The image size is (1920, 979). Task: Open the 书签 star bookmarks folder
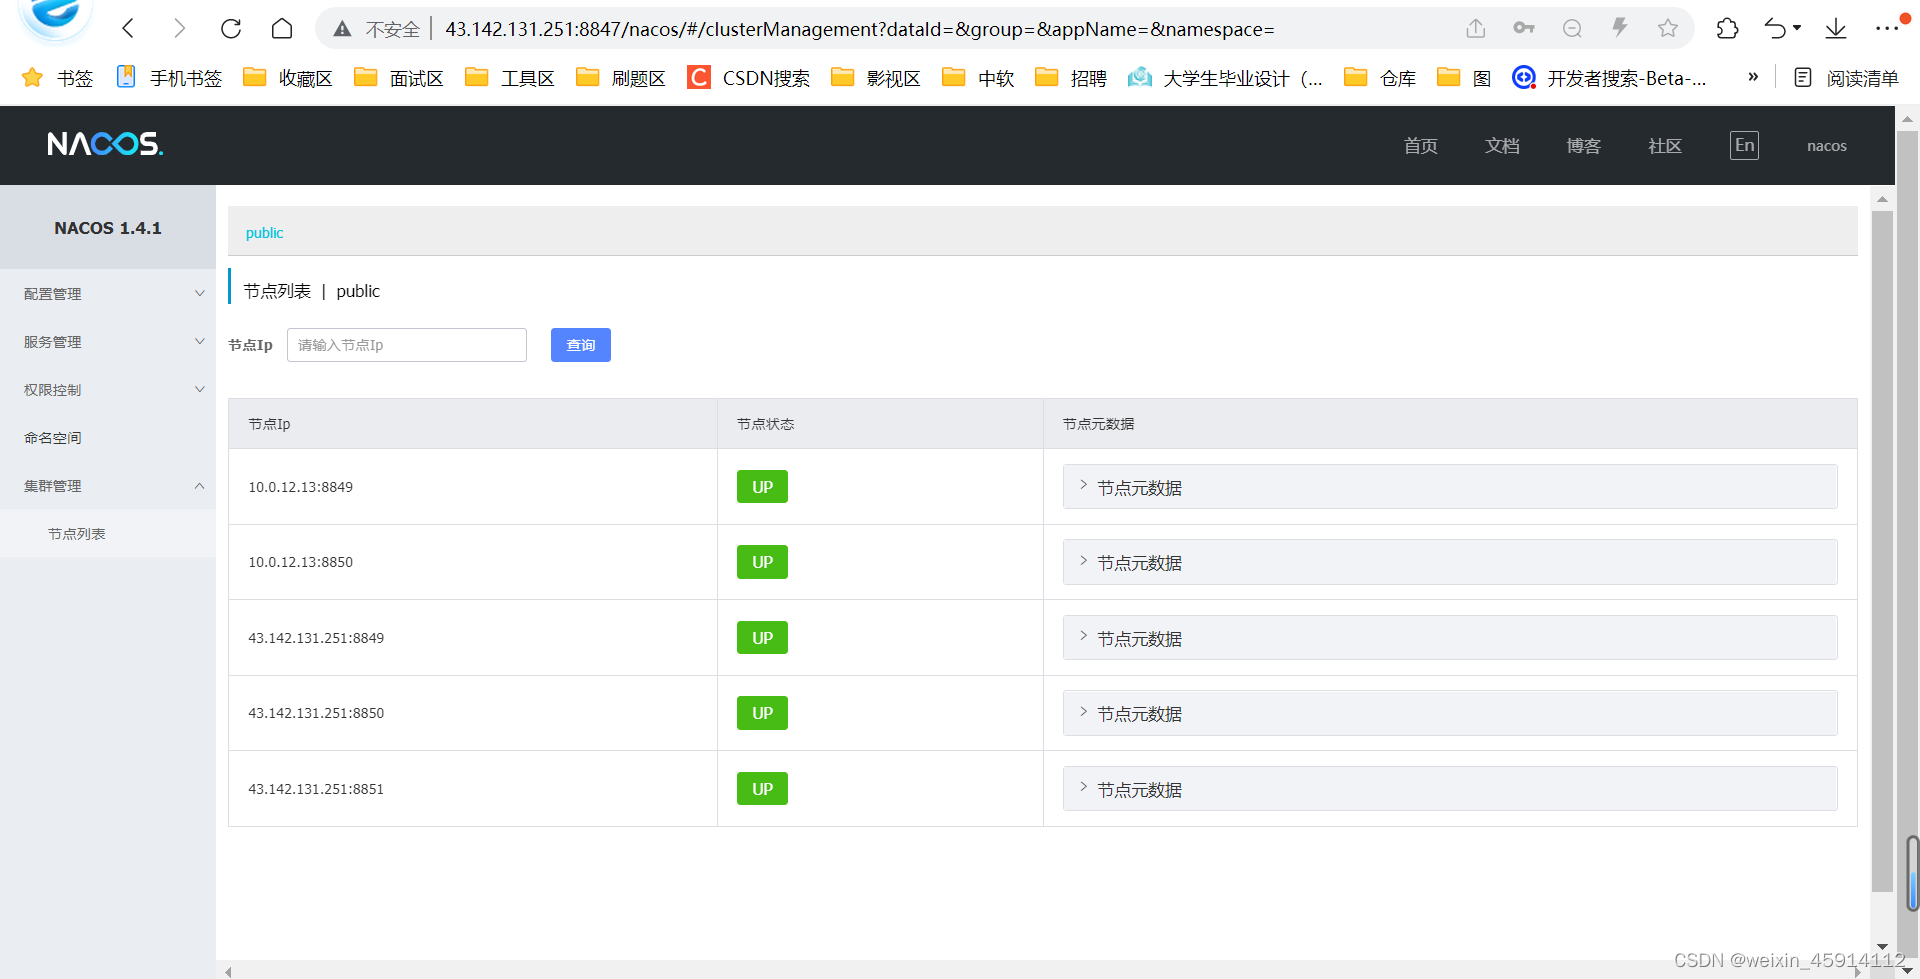coord(57,78)
